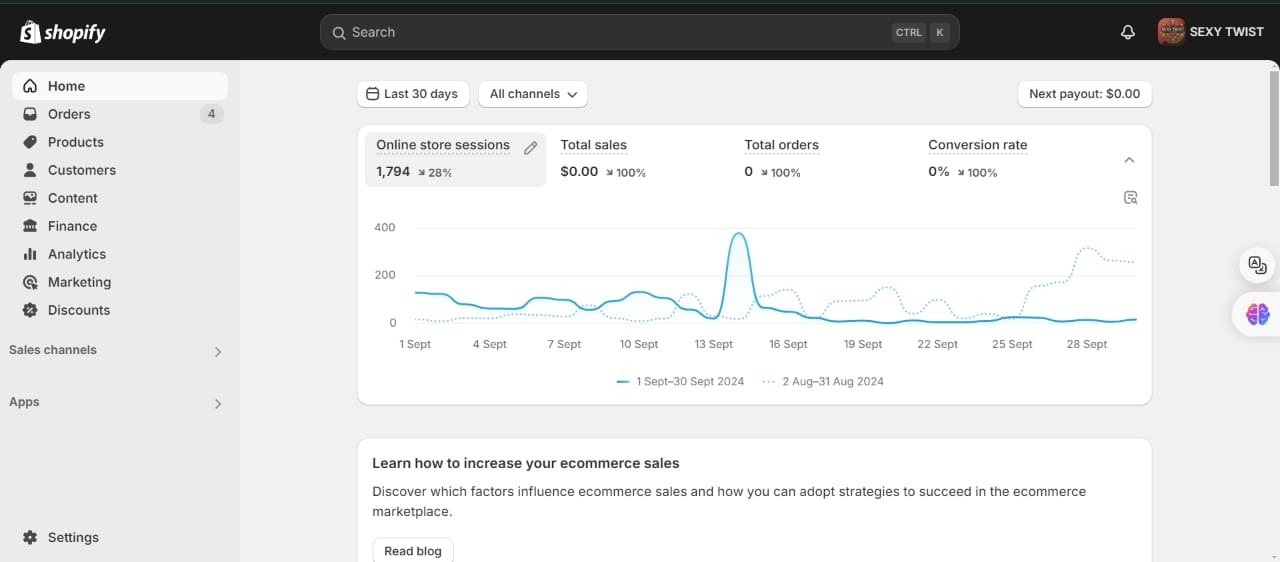Viewport: 1280px width, 562px height.
Task: Click the Read blog button
Action: pyautogui.click(x=412, y=551)
